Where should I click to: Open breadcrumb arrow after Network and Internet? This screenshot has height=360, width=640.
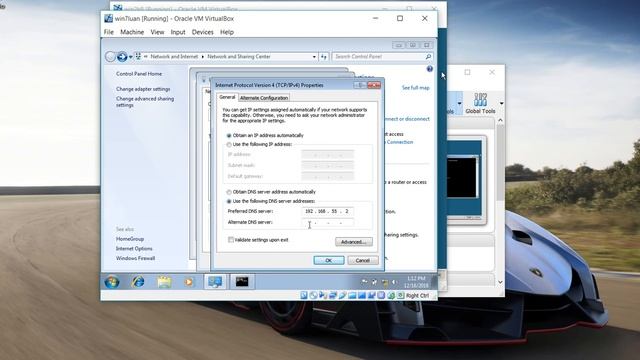coord(202,57)
